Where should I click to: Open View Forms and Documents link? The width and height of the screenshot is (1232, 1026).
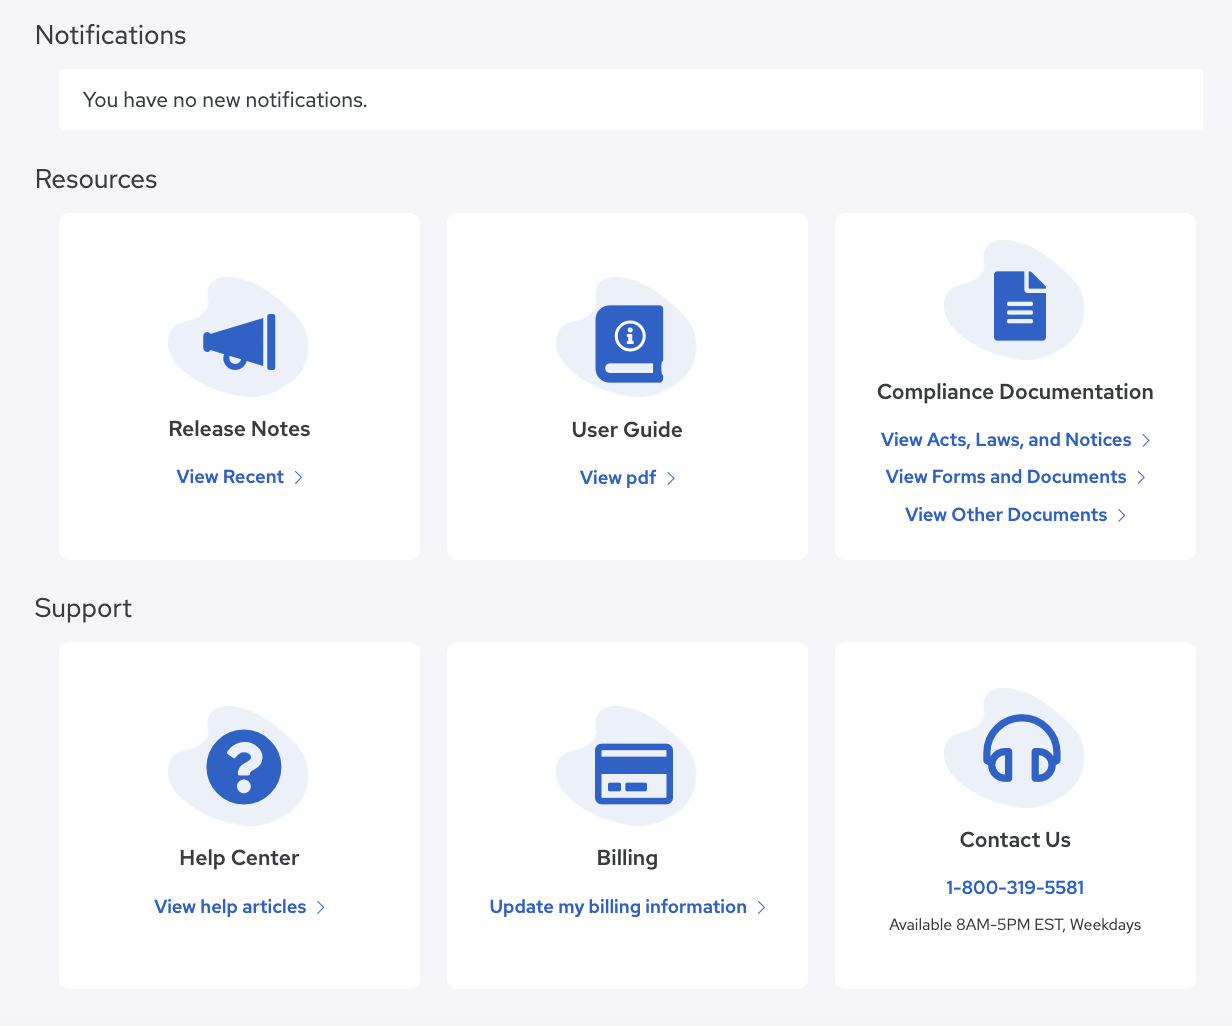click(1006, 477)
